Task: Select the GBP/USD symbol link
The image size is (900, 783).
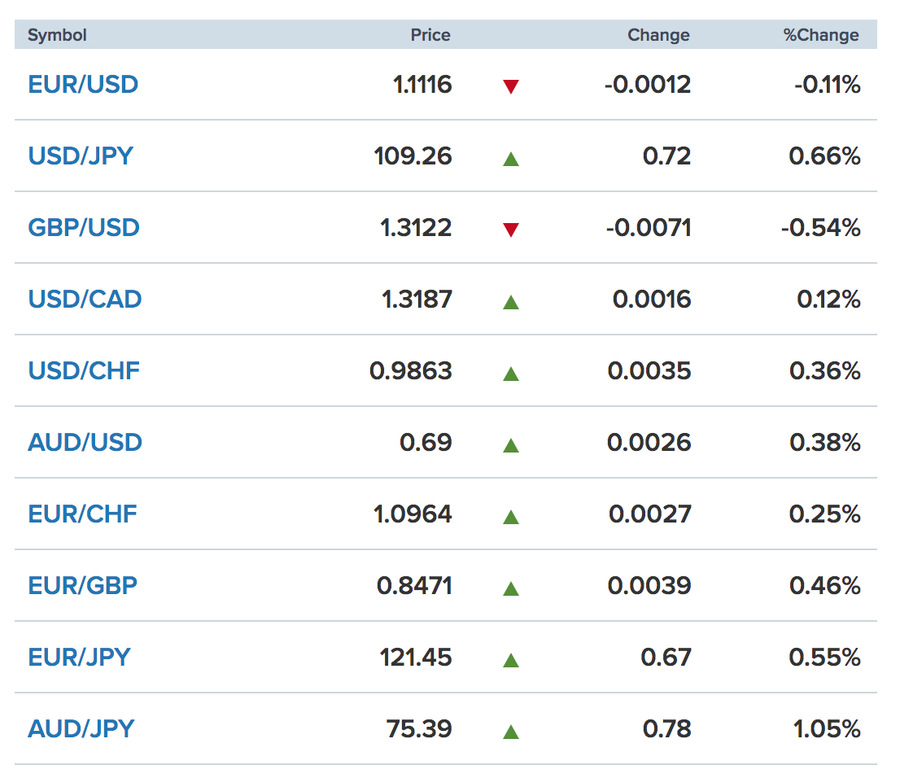Action: point(84,228)
